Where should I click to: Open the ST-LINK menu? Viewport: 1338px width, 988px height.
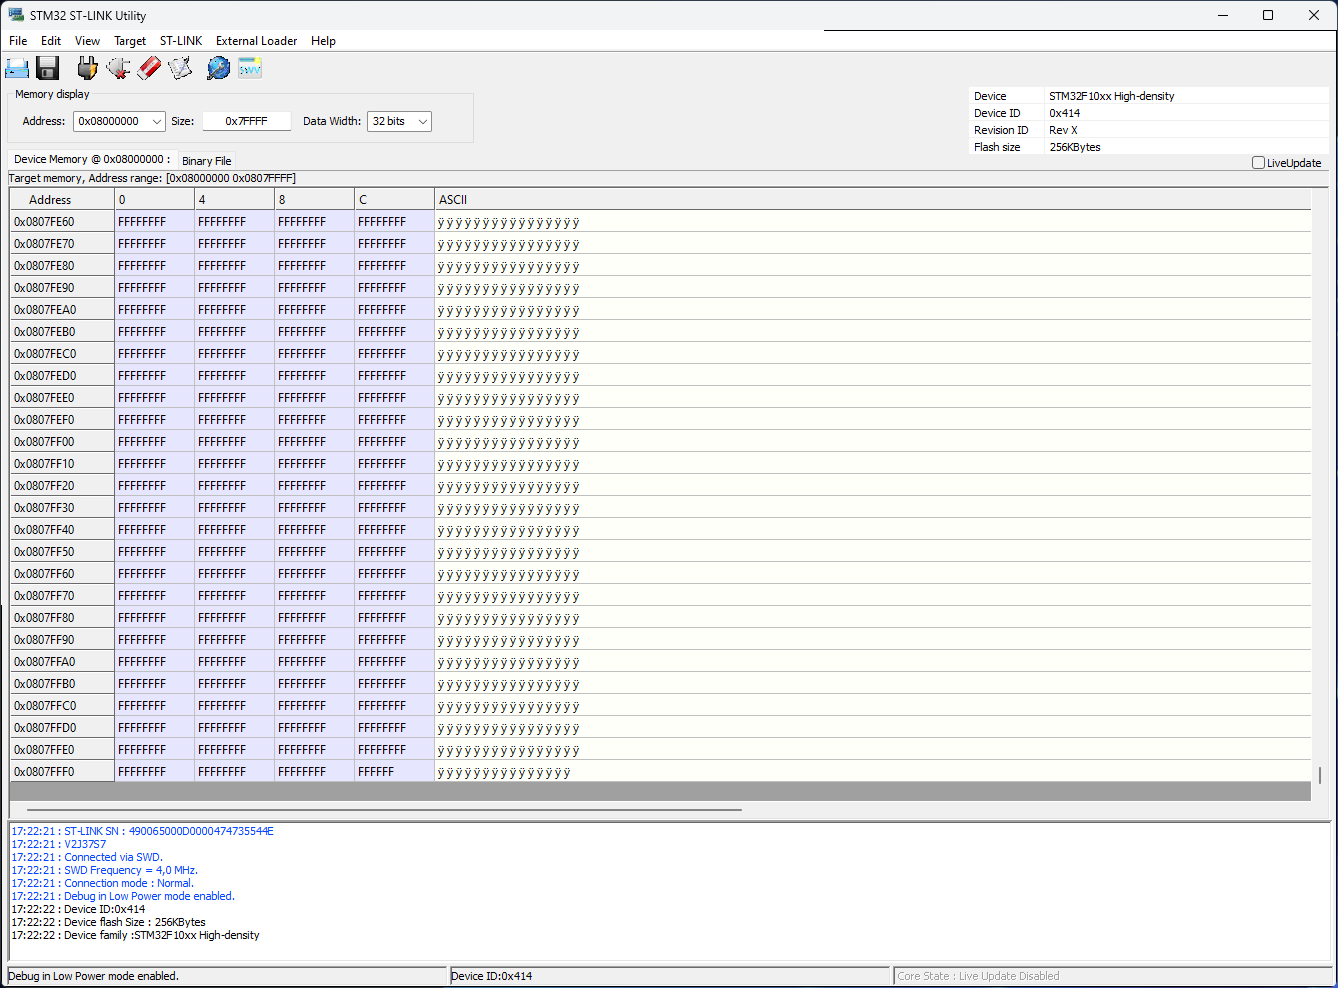pos(181,41)
